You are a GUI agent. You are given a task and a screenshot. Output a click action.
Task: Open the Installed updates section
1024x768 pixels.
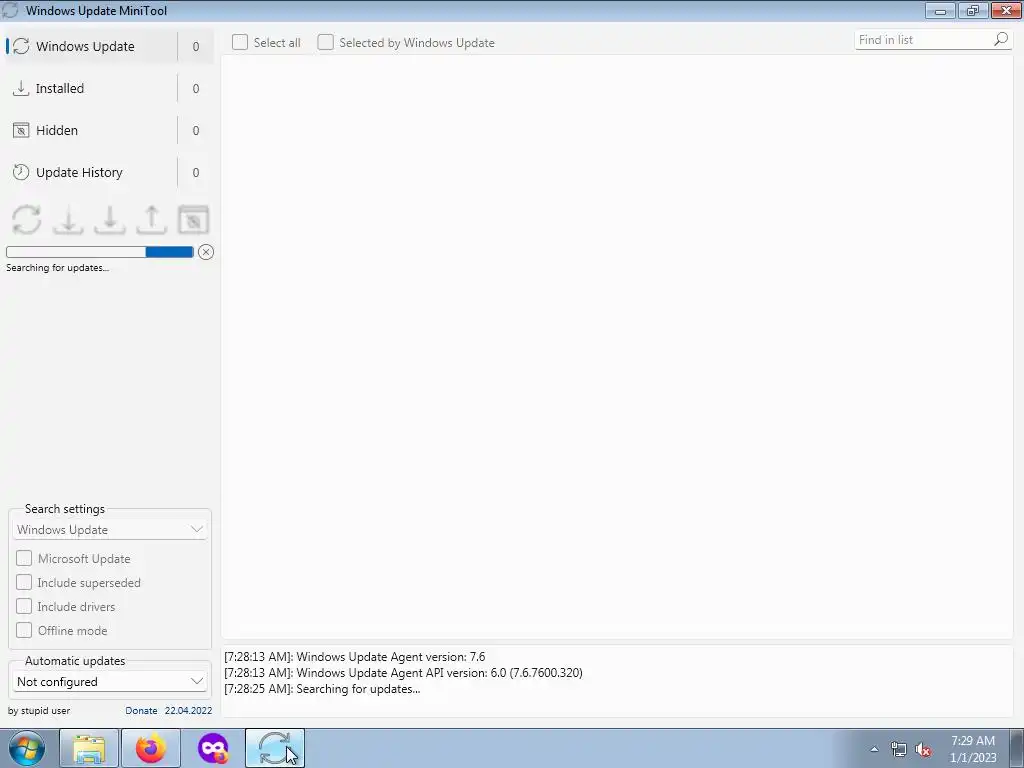tap(109, 88)
